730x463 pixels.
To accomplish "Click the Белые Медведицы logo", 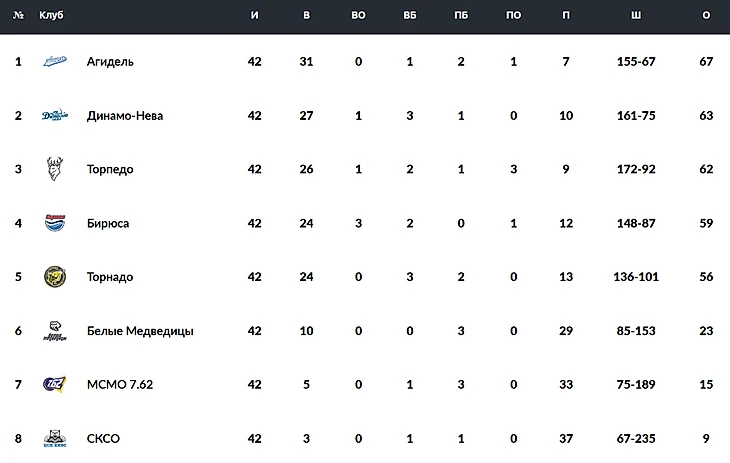I will (x=54, y=331).
